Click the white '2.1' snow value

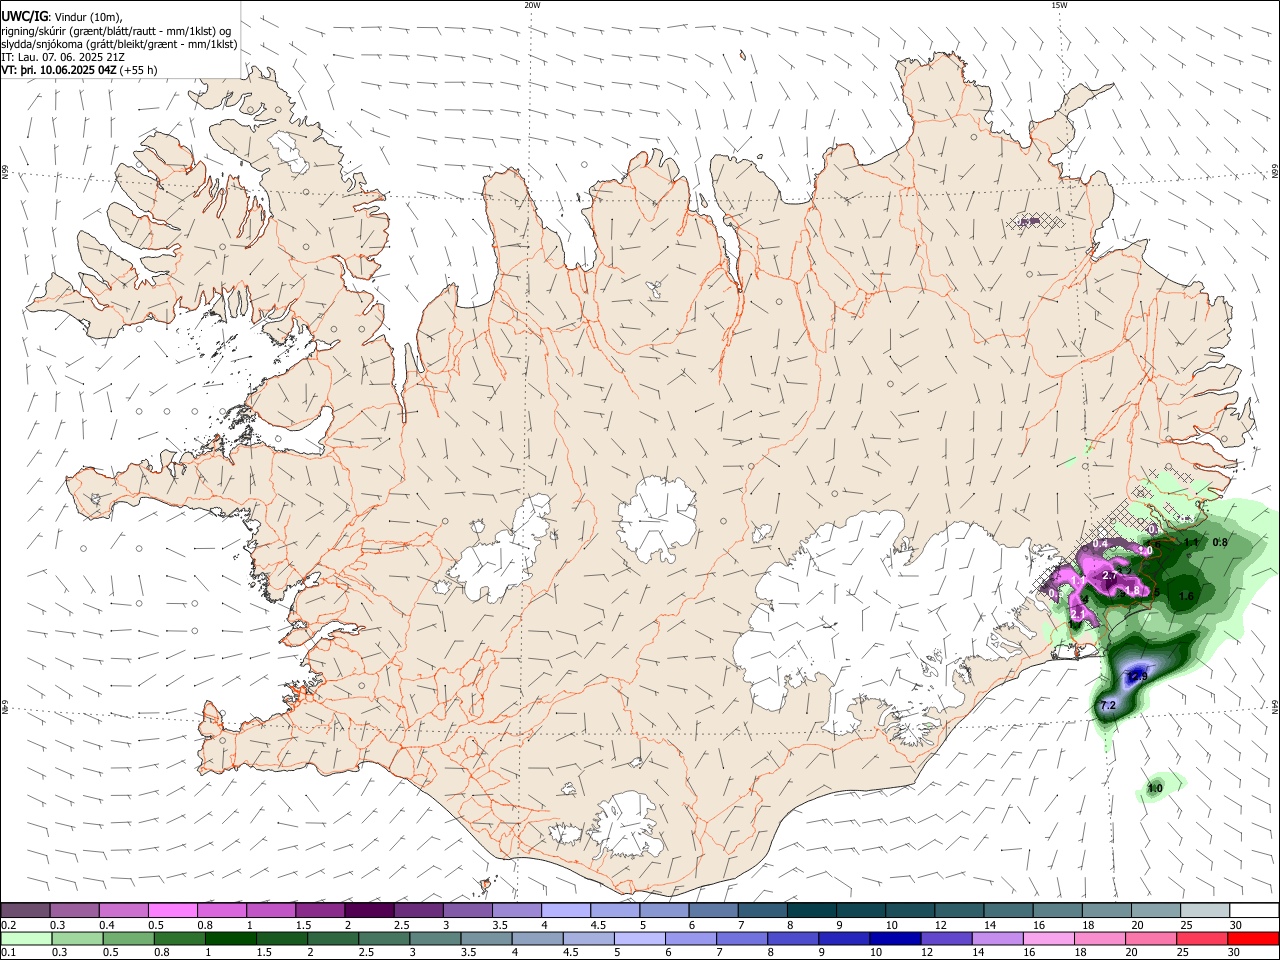click(1078, 612)
